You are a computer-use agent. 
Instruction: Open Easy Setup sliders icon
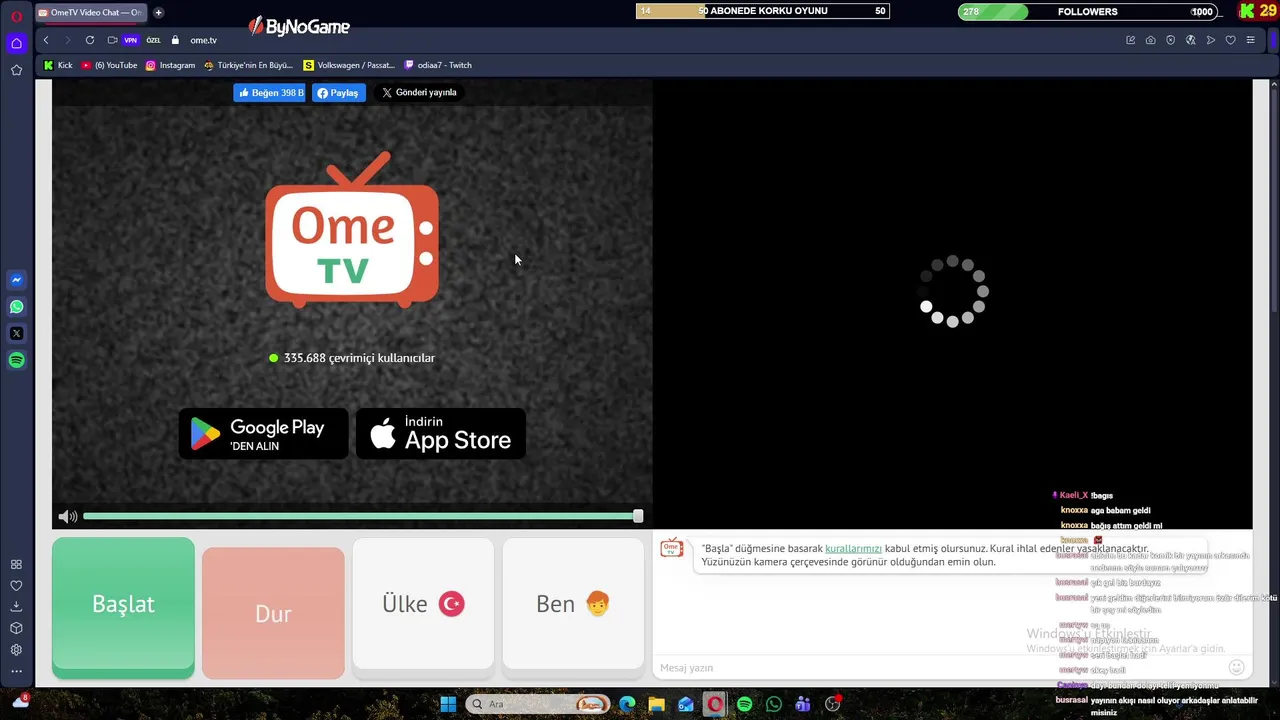(x=1250, y=40)
